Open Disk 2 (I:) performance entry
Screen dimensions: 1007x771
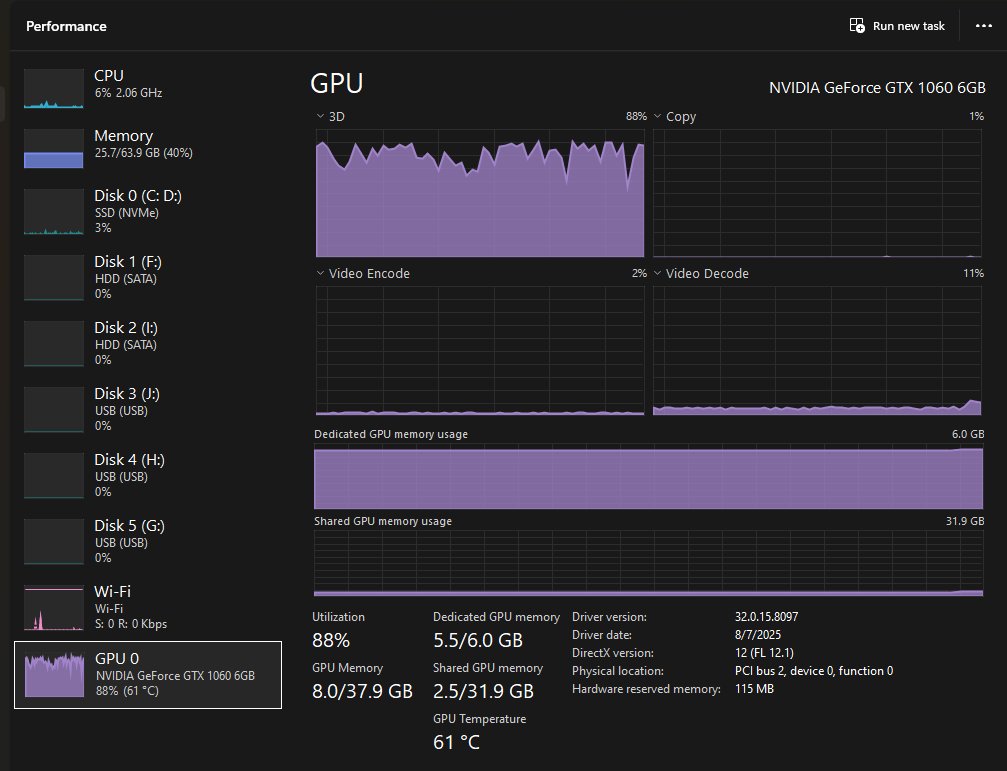click(x=148, y=343)
